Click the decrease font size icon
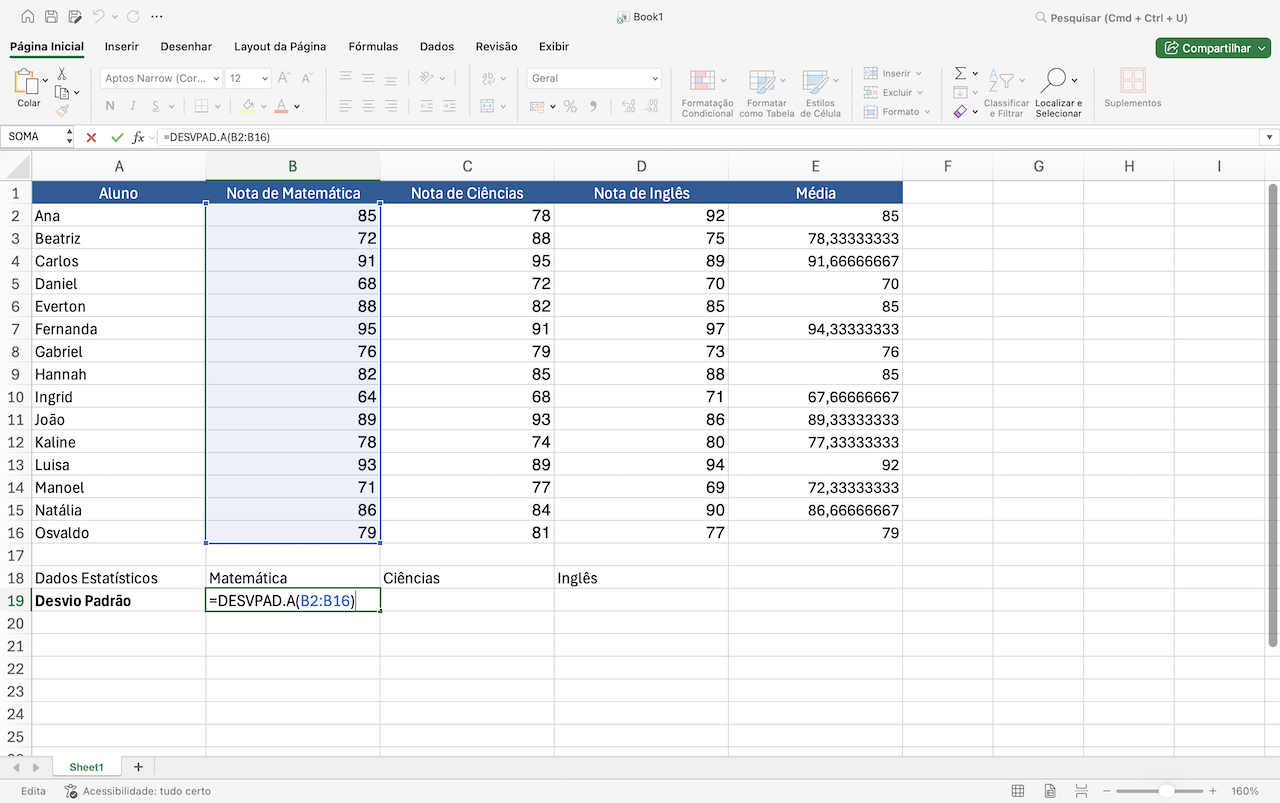 [x=307, y=78]
